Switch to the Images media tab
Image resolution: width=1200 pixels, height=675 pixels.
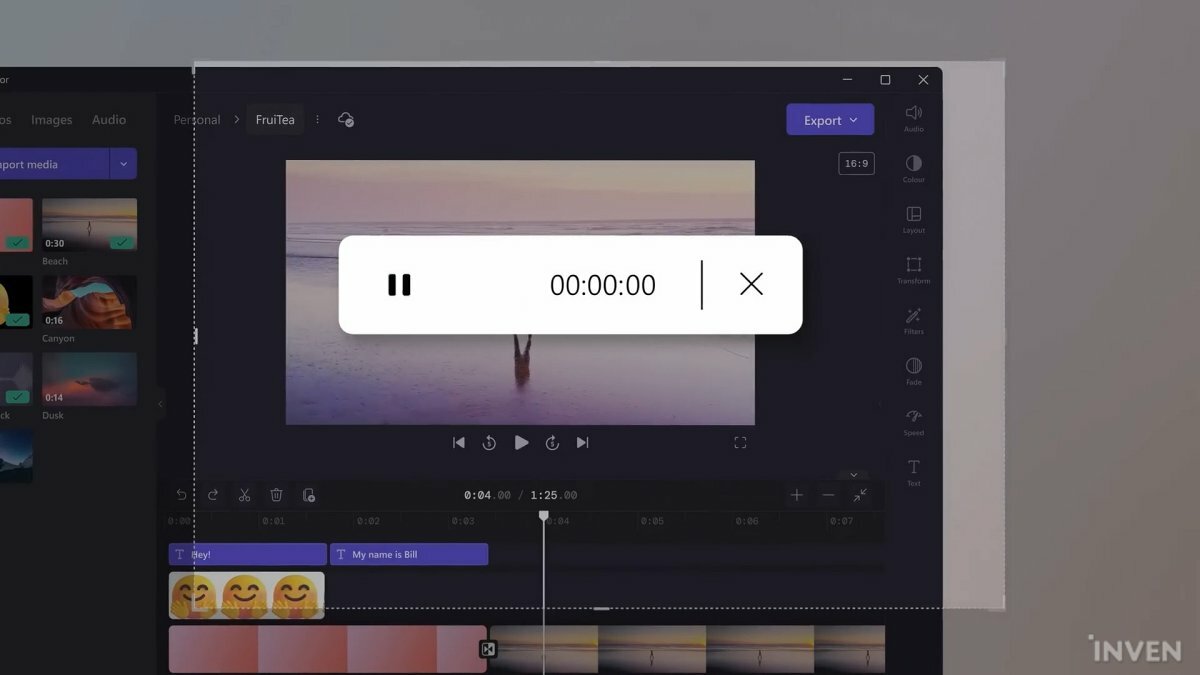[51, 120]
